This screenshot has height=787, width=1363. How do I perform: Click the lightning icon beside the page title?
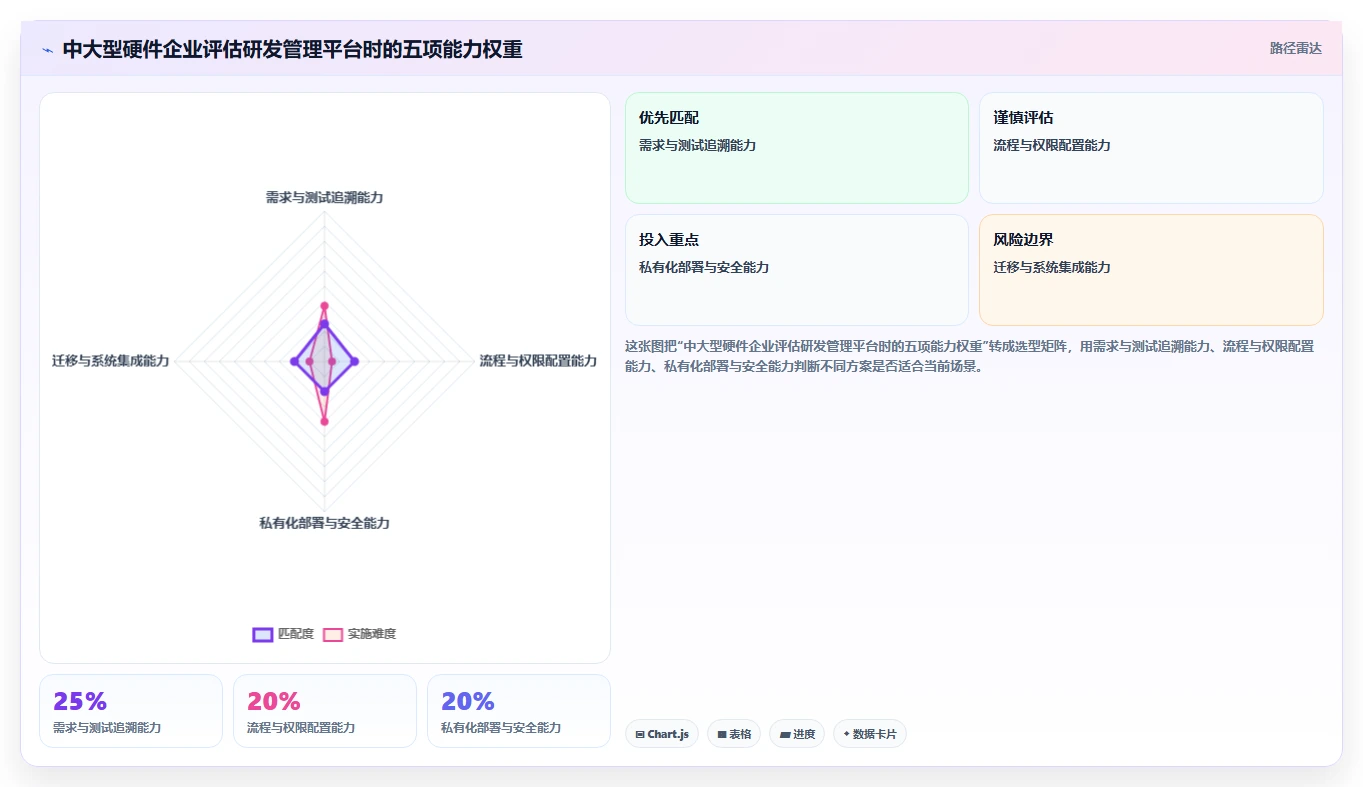click(48, 50)
